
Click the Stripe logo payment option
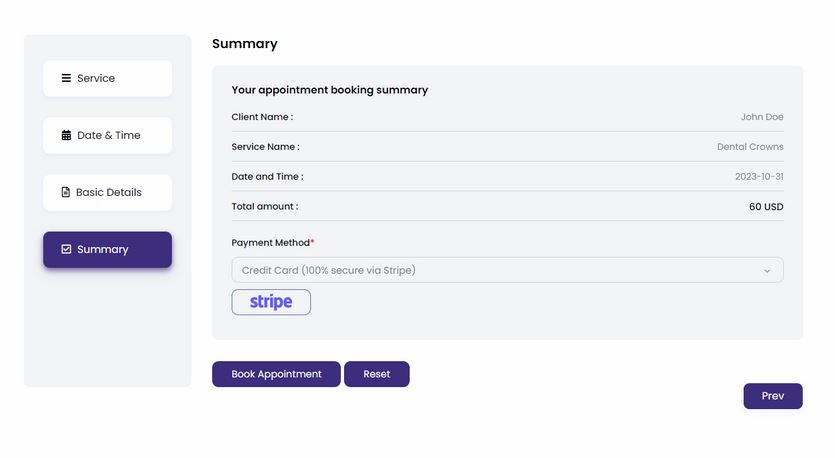(271, 302)
